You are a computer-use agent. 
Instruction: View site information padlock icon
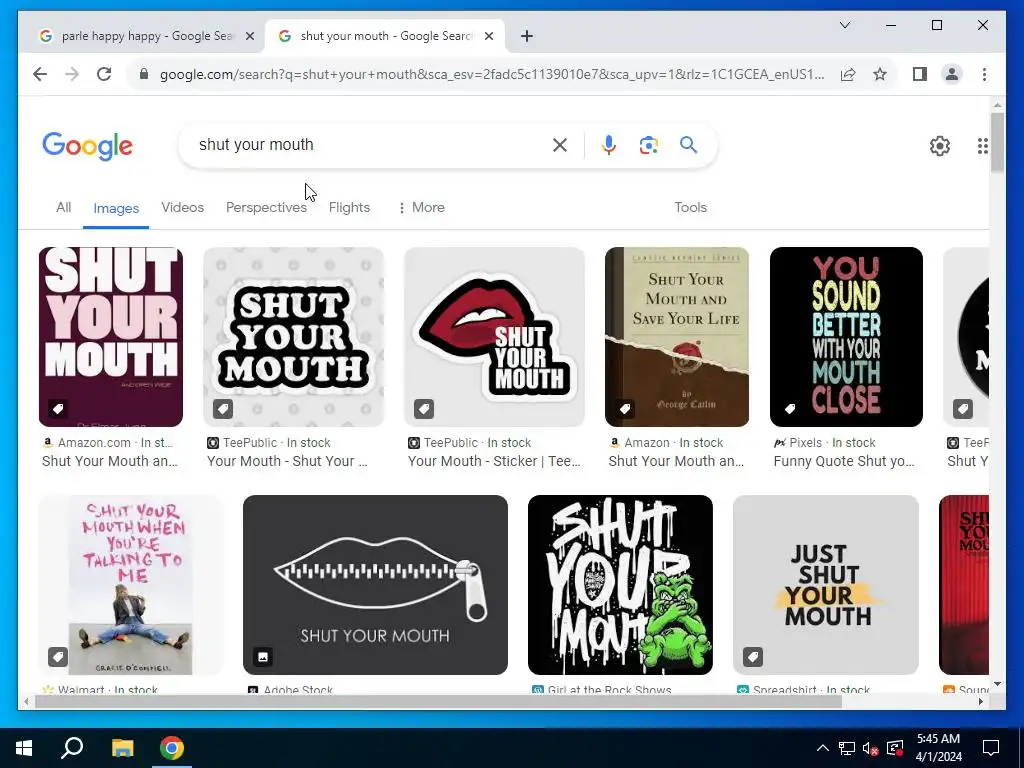point(144,74)
